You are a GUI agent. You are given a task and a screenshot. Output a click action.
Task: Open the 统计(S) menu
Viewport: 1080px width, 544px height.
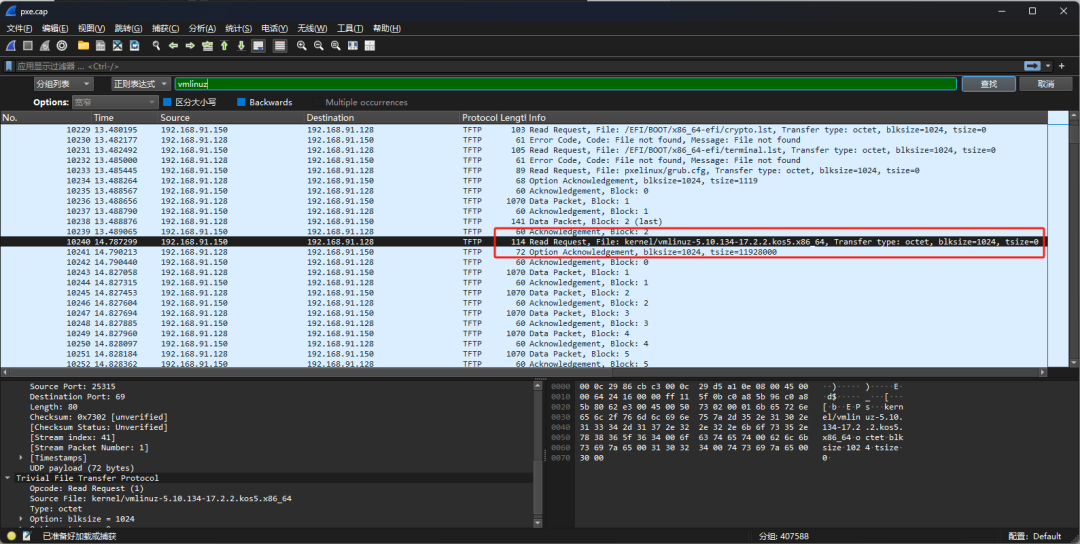[238, 28]
